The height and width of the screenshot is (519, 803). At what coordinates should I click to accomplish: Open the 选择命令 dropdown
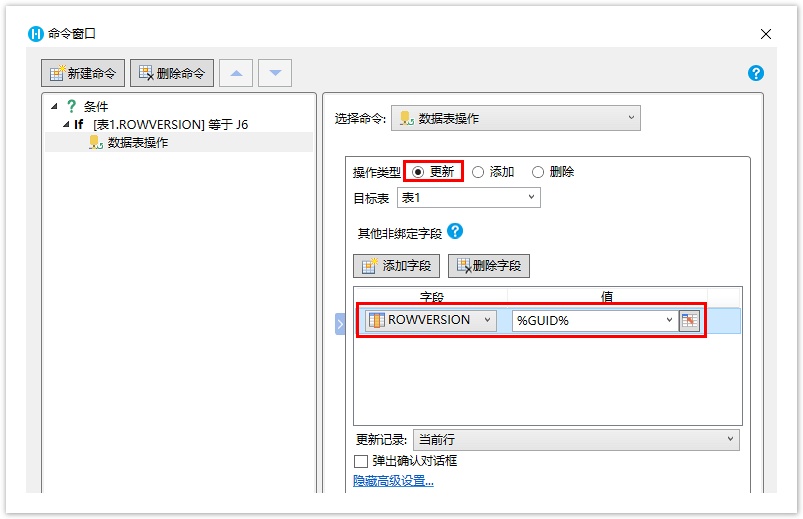tap(516, 118)
